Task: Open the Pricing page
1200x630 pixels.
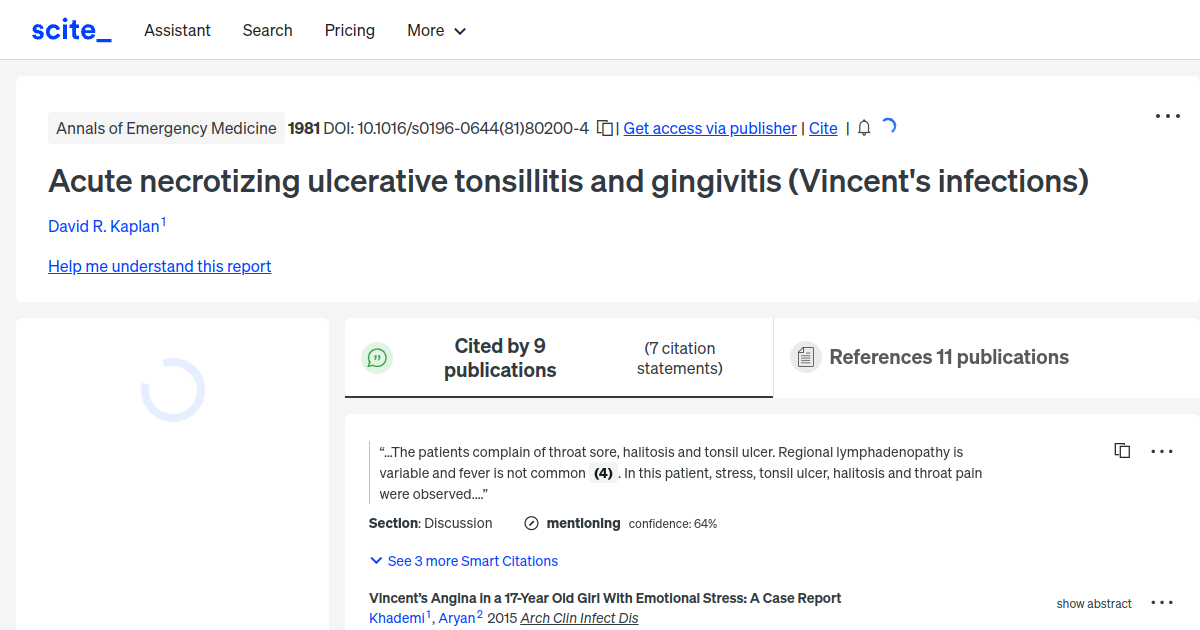Action: tap(349, 30)
